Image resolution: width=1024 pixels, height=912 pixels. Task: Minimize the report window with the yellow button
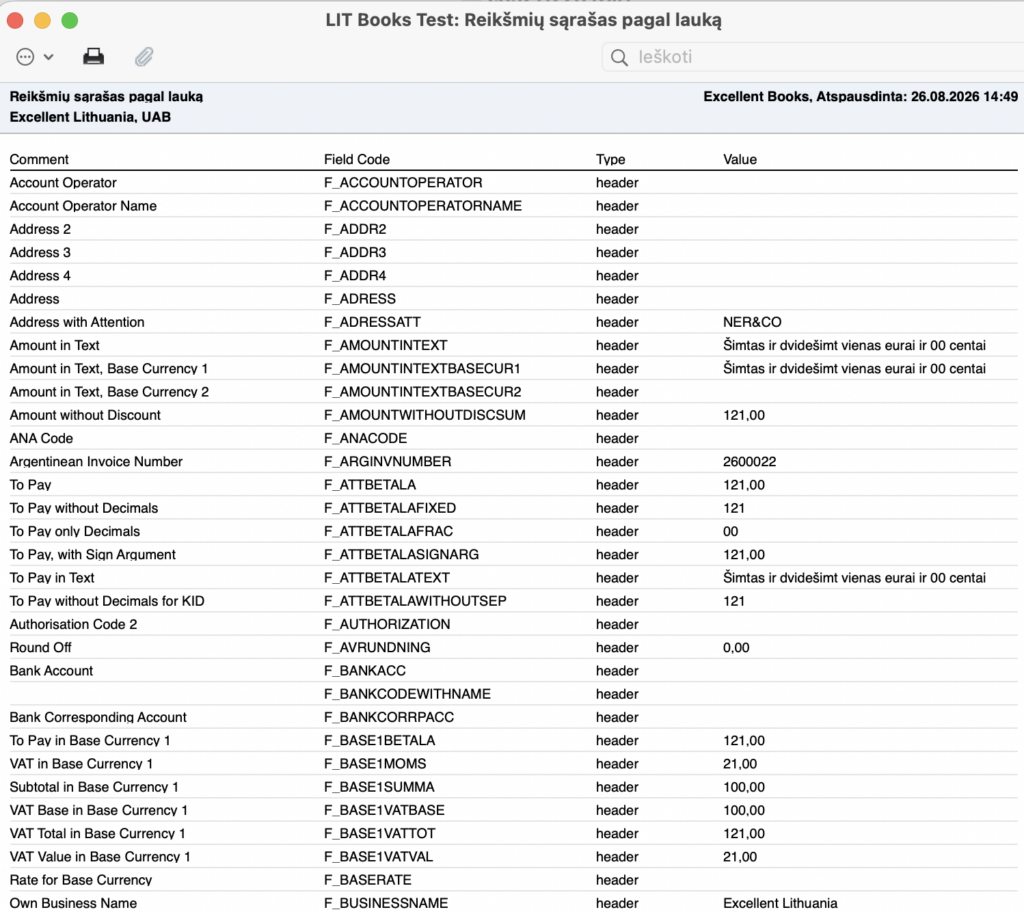42,21
